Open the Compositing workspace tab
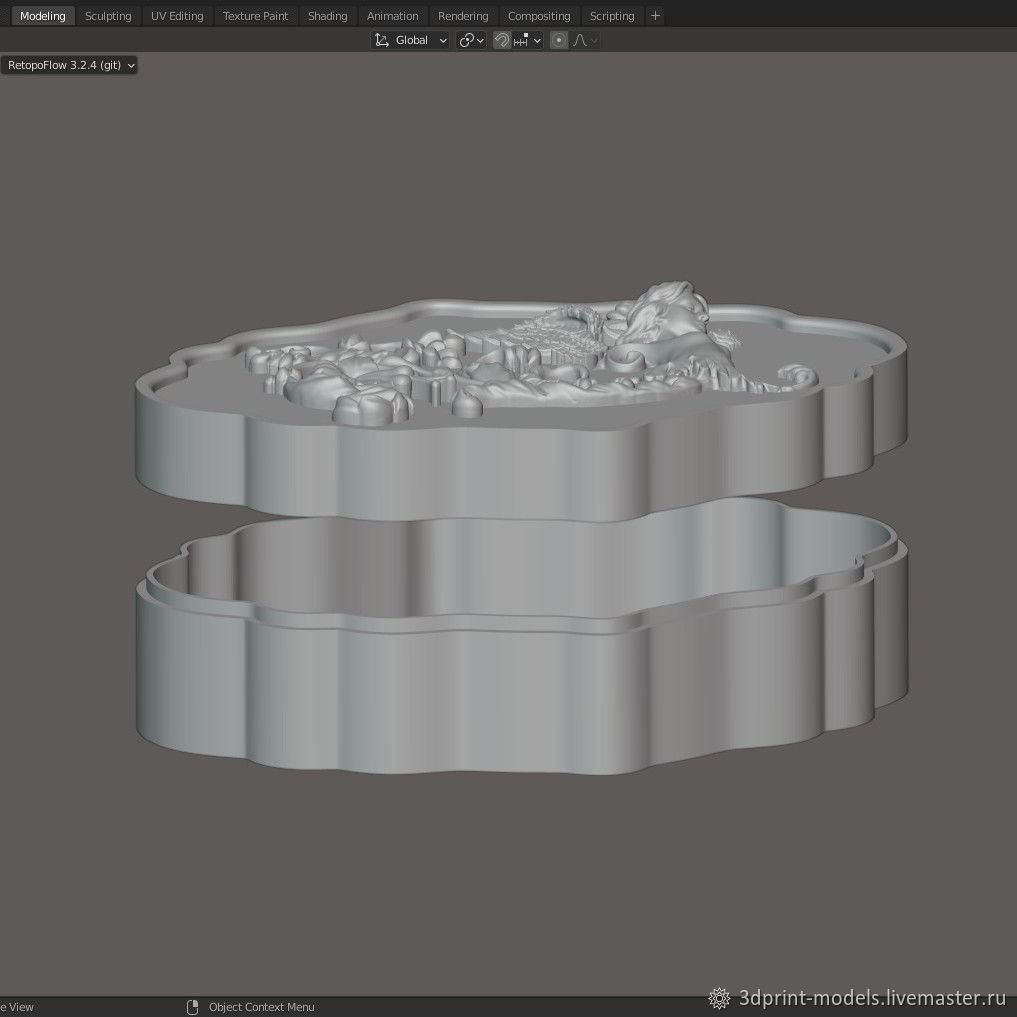The width and height of the screenshot is (1017, 1017). 539,16
